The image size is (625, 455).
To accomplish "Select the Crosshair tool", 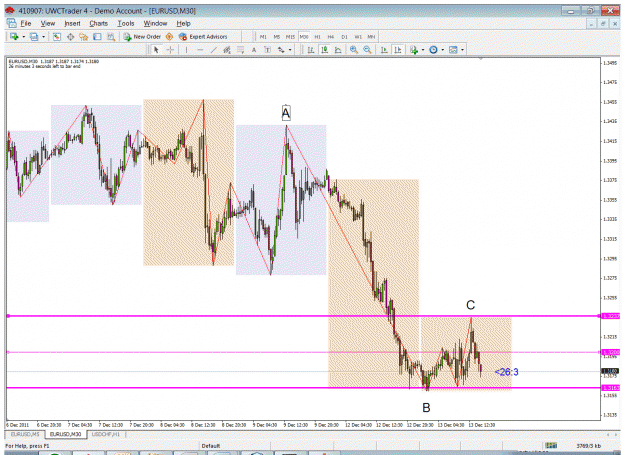I will click(x=170, y=50).
